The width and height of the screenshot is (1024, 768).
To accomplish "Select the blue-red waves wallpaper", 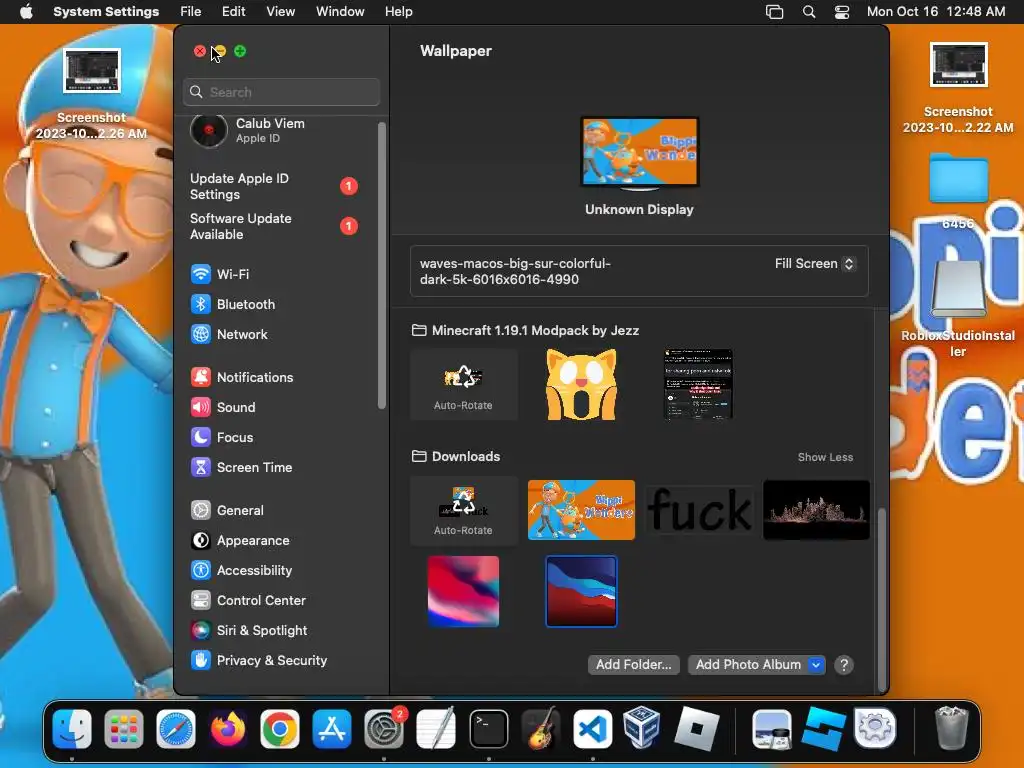I will (581, 591).
